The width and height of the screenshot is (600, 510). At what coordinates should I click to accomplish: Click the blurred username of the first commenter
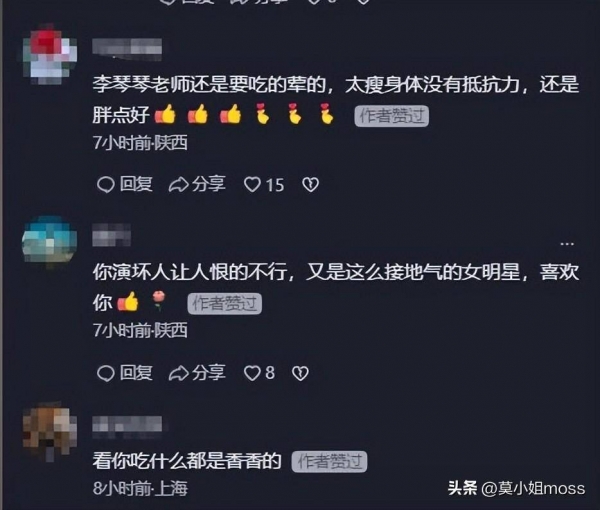tap(127, 49)
